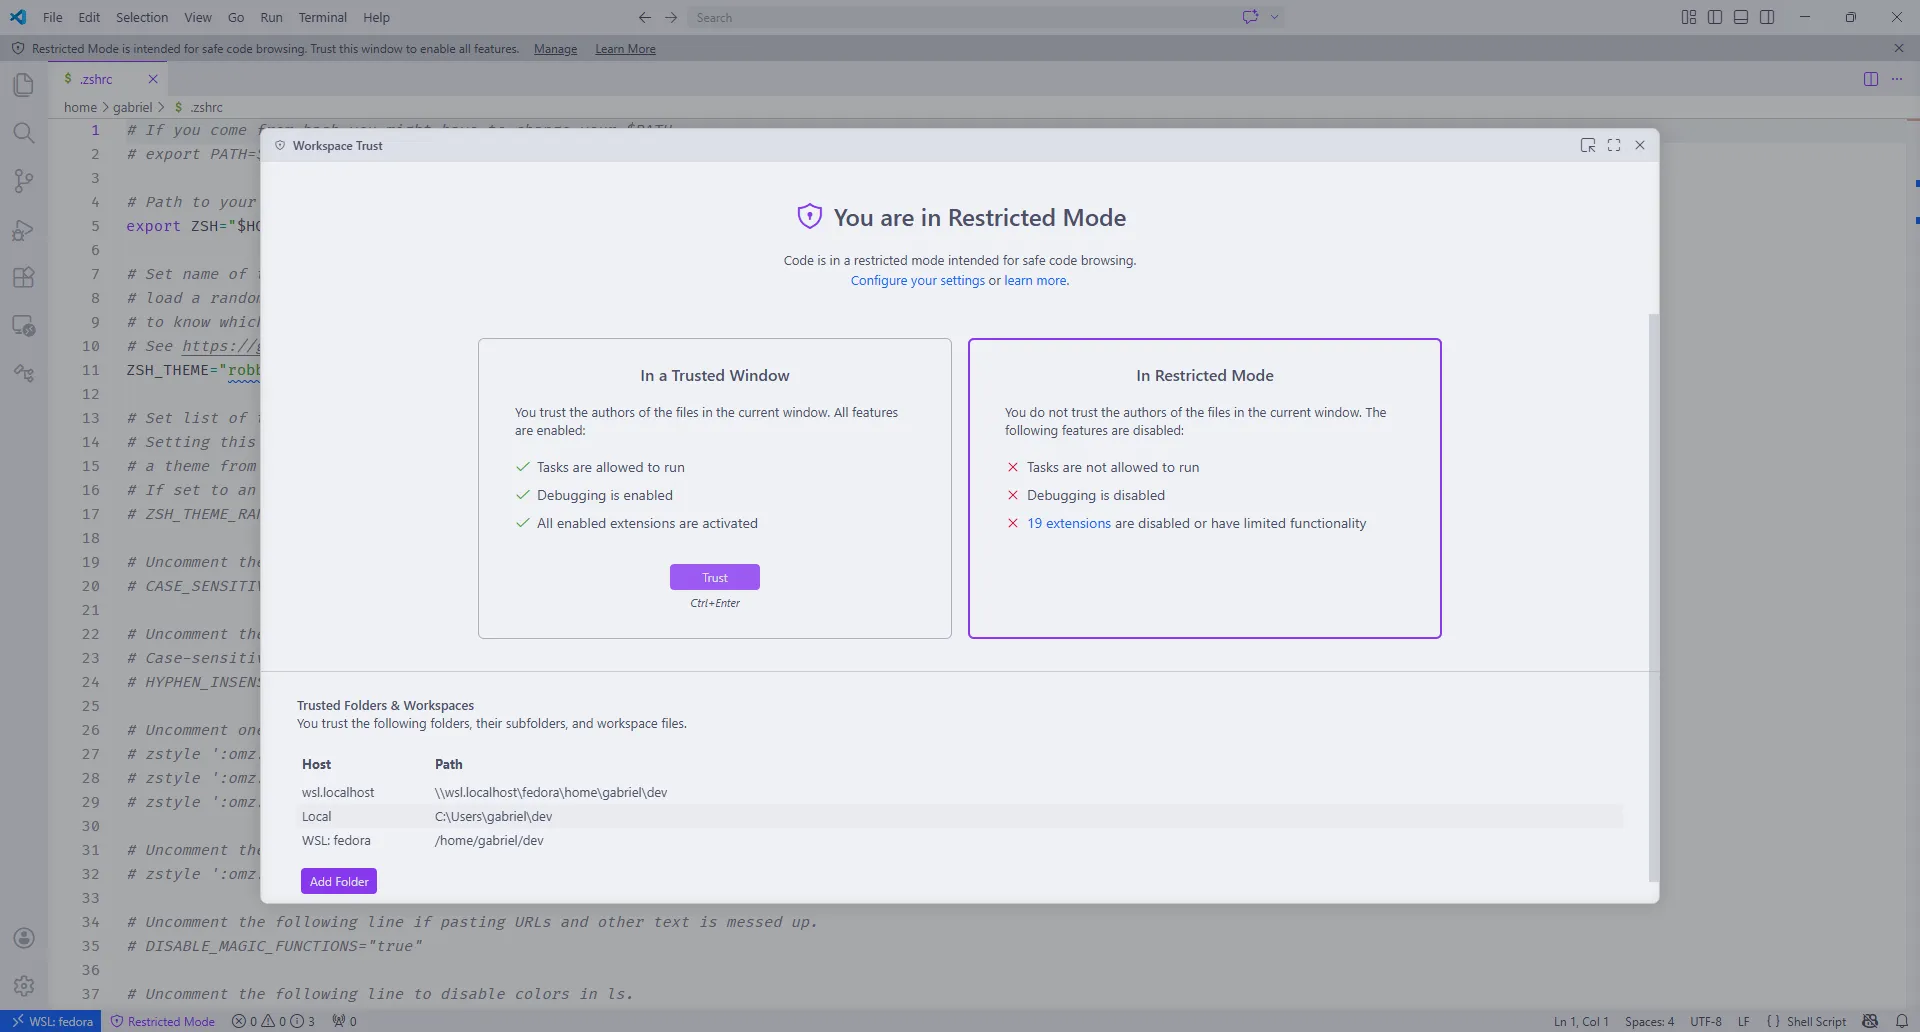This screenshot has width=1920, height=1032.
Task: Change the UTF-8 file encoding
Action: tap(1705, 1021)
